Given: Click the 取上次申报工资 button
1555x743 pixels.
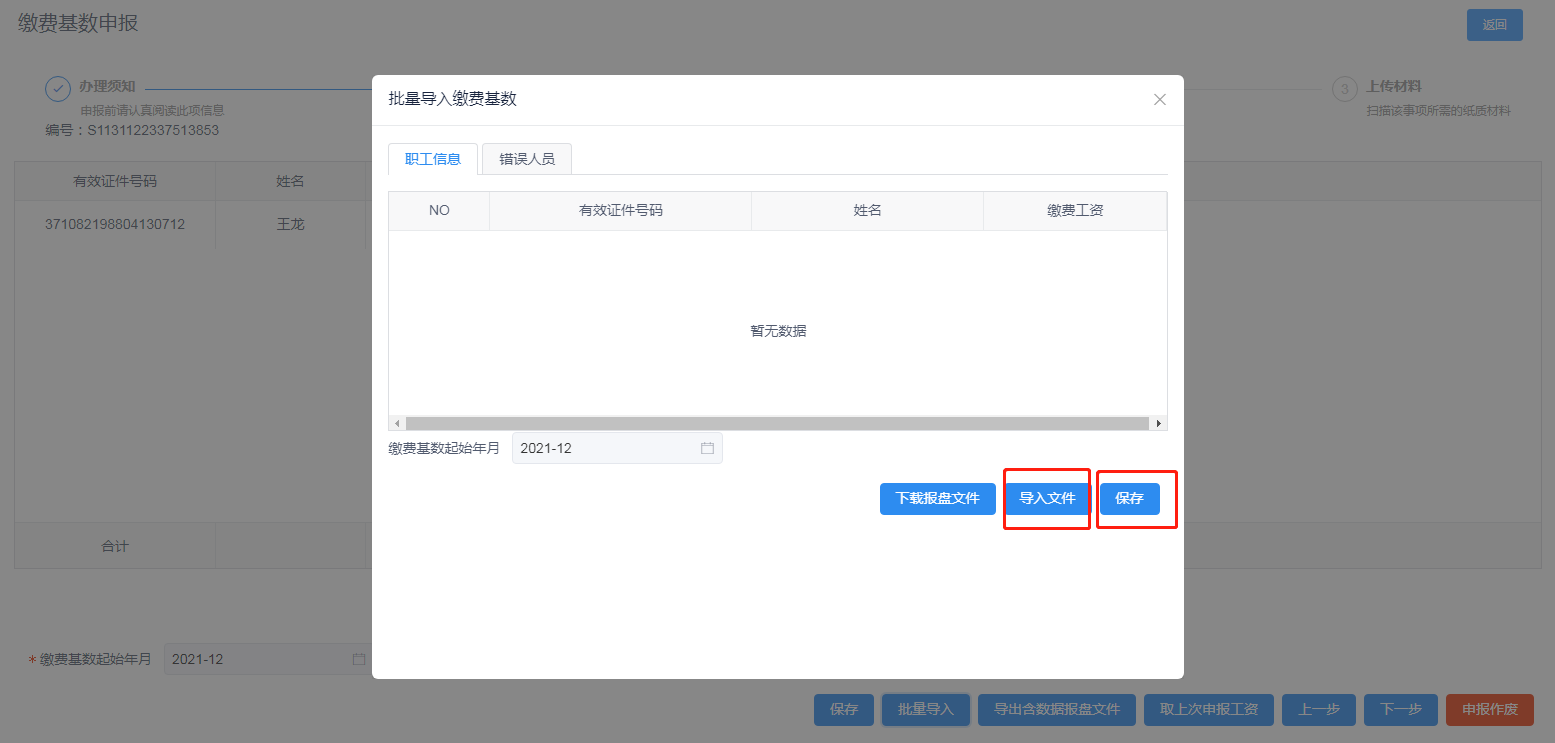Looking at the screenshot, I should 1208,709.
